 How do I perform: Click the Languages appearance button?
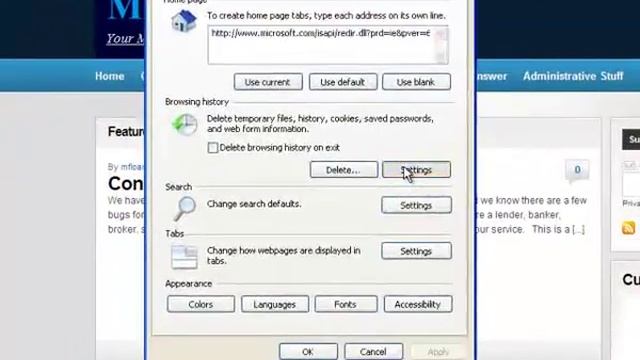pyautogui.click(x=275, y=304)
